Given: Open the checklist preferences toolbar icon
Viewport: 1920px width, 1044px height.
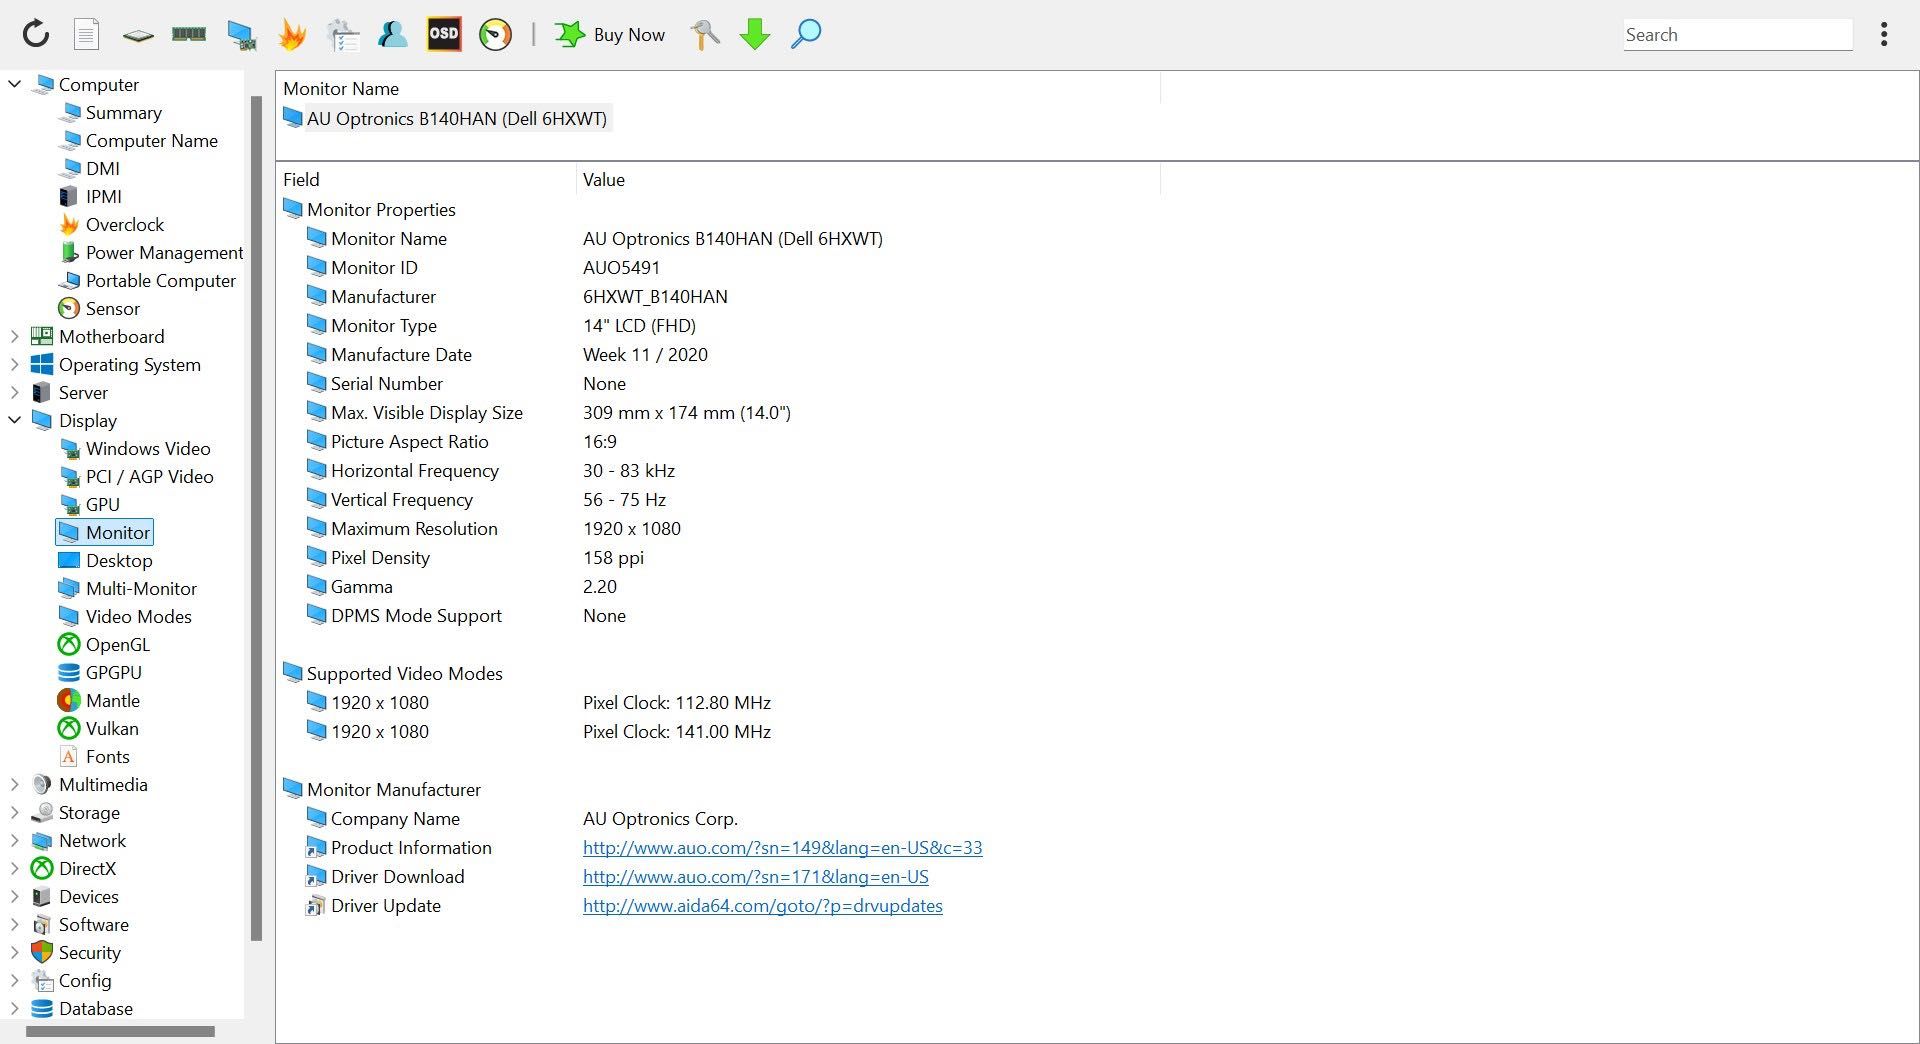Looking at the screenshot, I should point(343,34).
